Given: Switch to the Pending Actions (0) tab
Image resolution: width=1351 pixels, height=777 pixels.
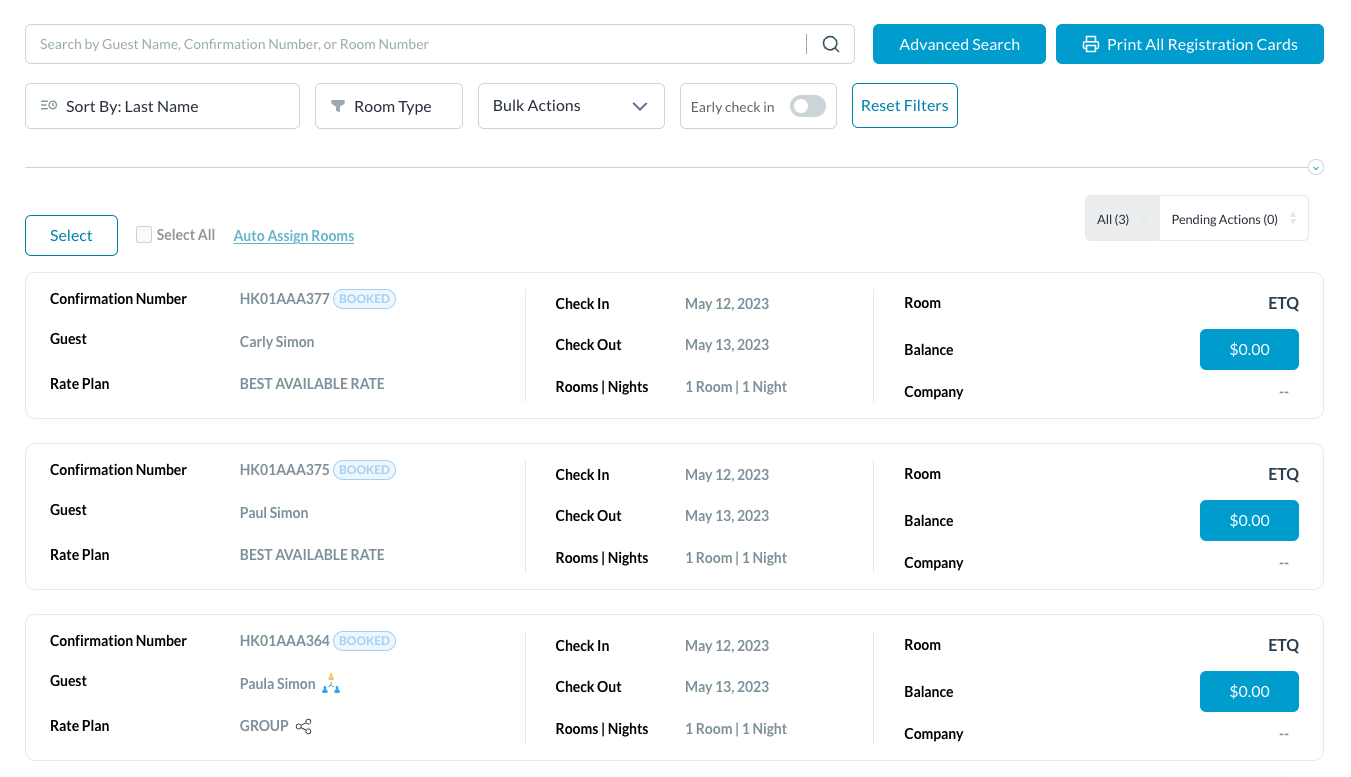Looking at the screenshot, I should (x=1224, y=218).
